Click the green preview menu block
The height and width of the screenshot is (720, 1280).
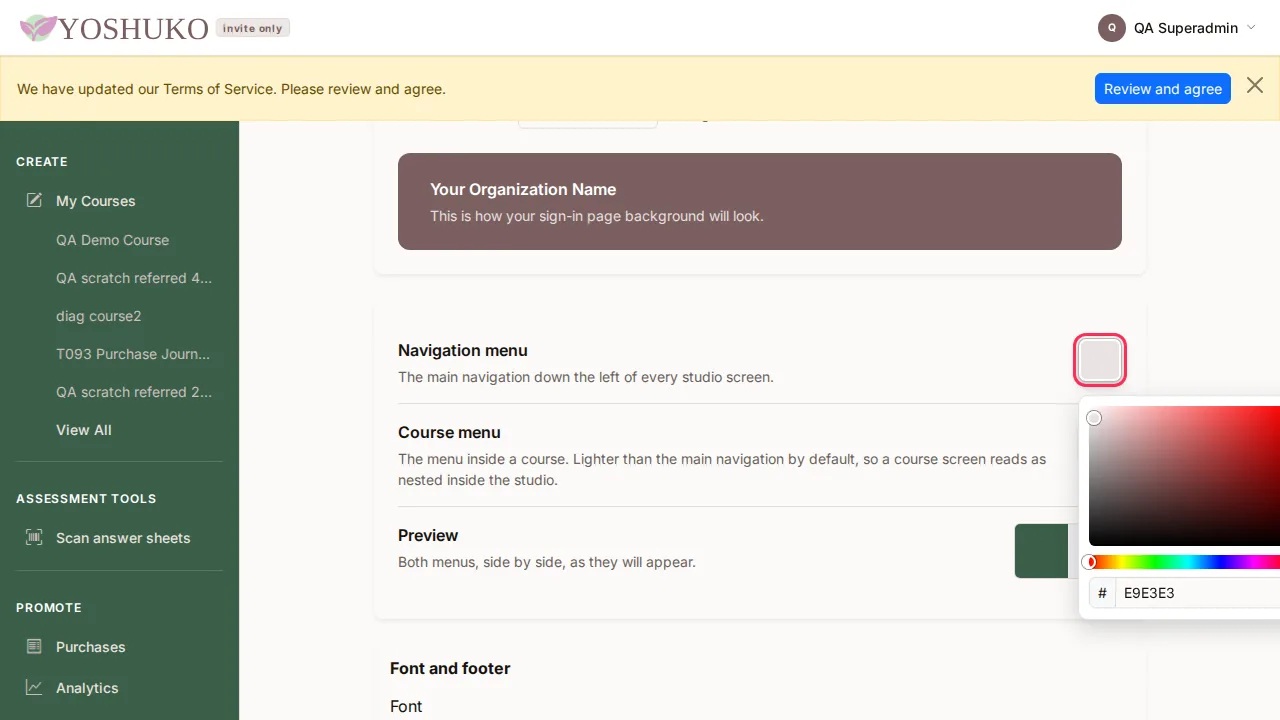click(1041, 551)
